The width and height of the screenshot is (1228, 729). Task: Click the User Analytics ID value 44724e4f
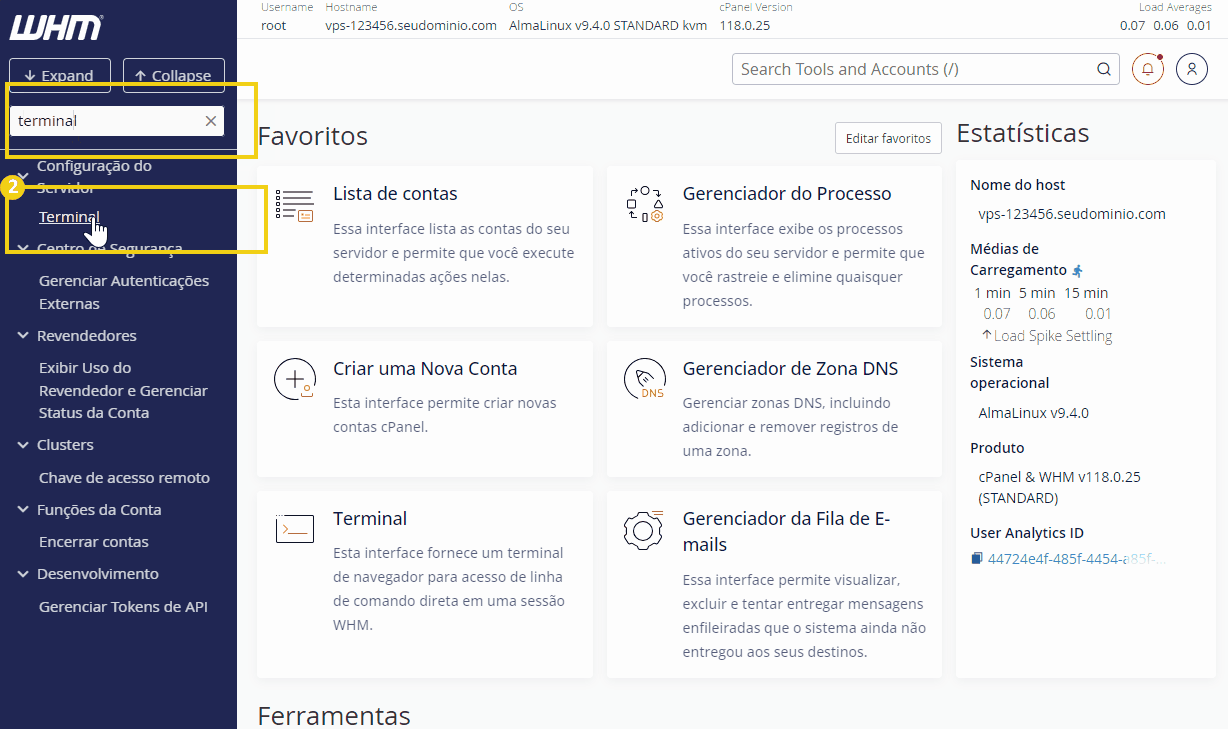[x=1077, y=558]
